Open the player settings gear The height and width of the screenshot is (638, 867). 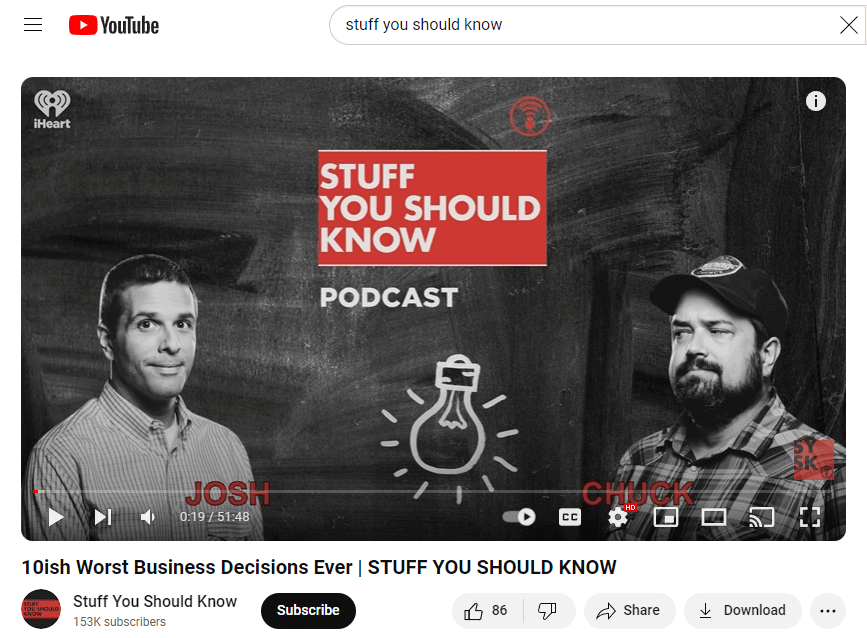tap(618, 517)
